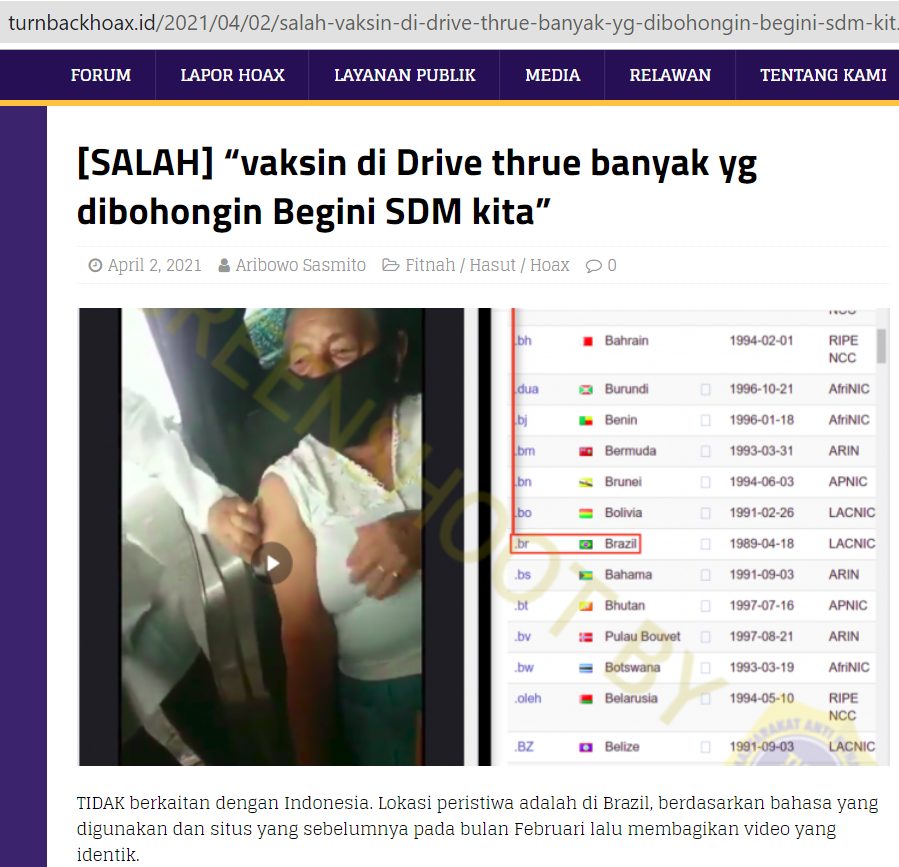899x867 pixels.
Task: Click the author person icon
Action: pyautogui.click(x=224, y=265)
